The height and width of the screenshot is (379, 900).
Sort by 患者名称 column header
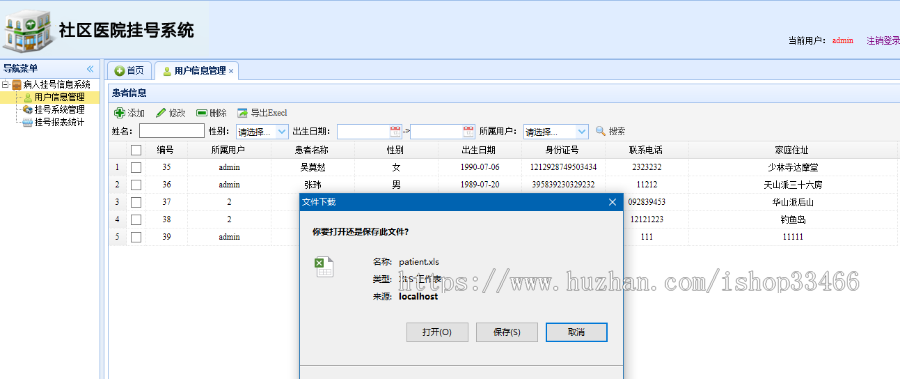(x=312, y=150)
